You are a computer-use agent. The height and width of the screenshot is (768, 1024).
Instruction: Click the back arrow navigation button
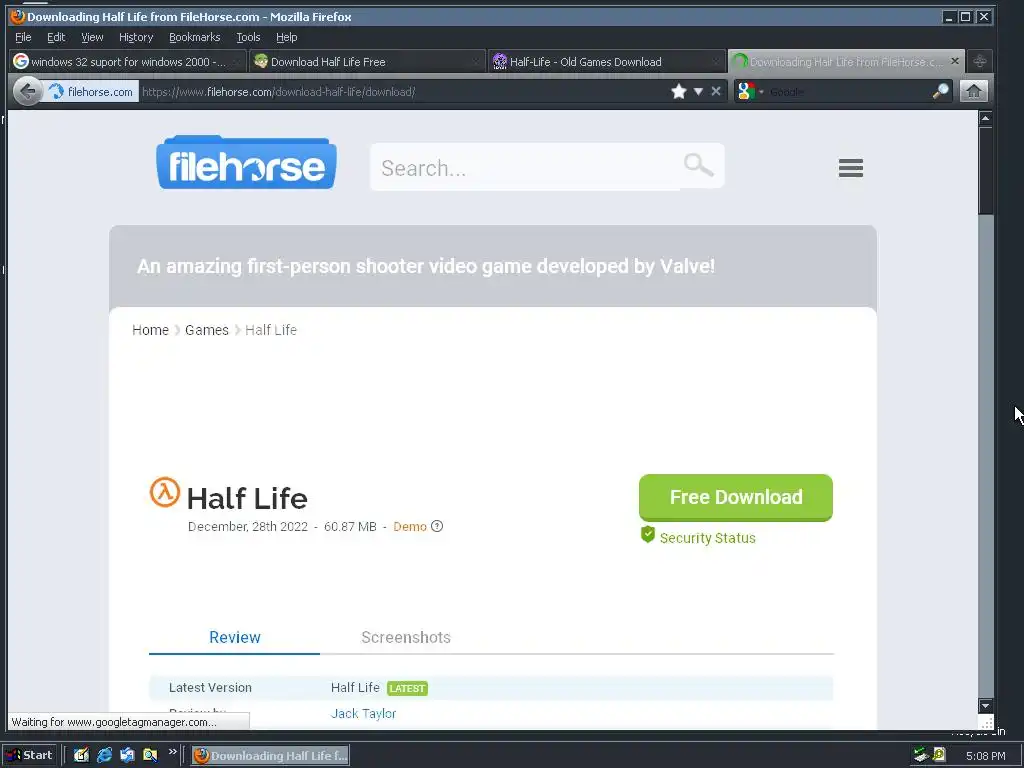tap(27, 91)
